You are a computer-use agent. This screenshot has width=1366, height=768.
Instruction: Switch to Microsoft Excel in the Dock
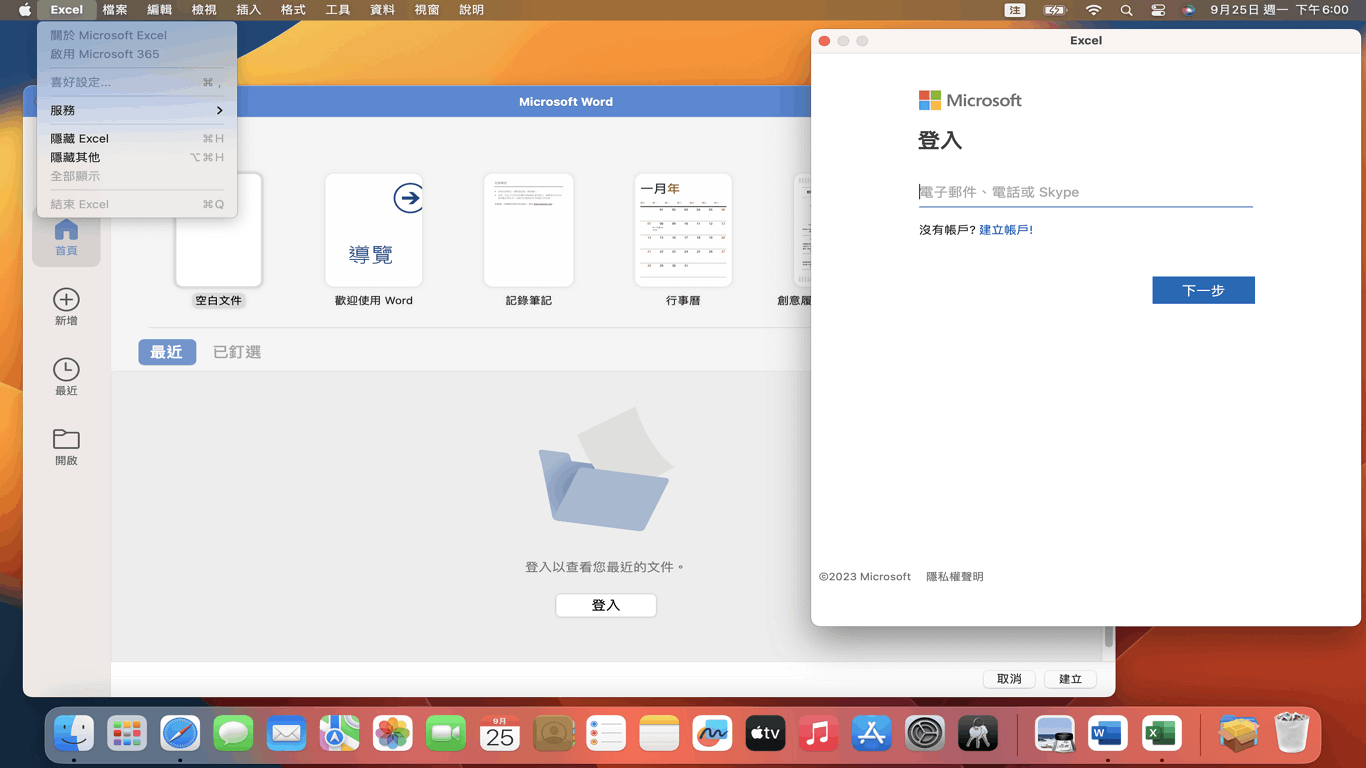coord(1161,735)
